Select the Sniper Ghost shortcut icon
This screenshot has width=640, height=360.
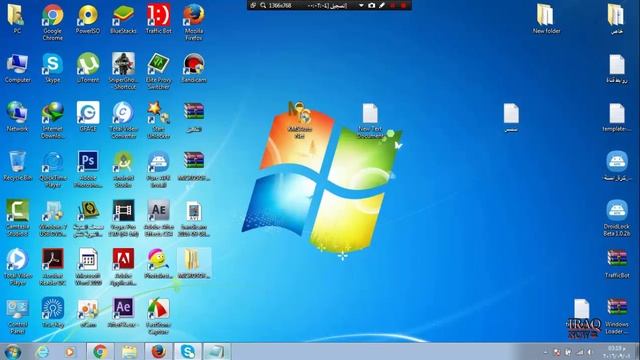(123, 70)
